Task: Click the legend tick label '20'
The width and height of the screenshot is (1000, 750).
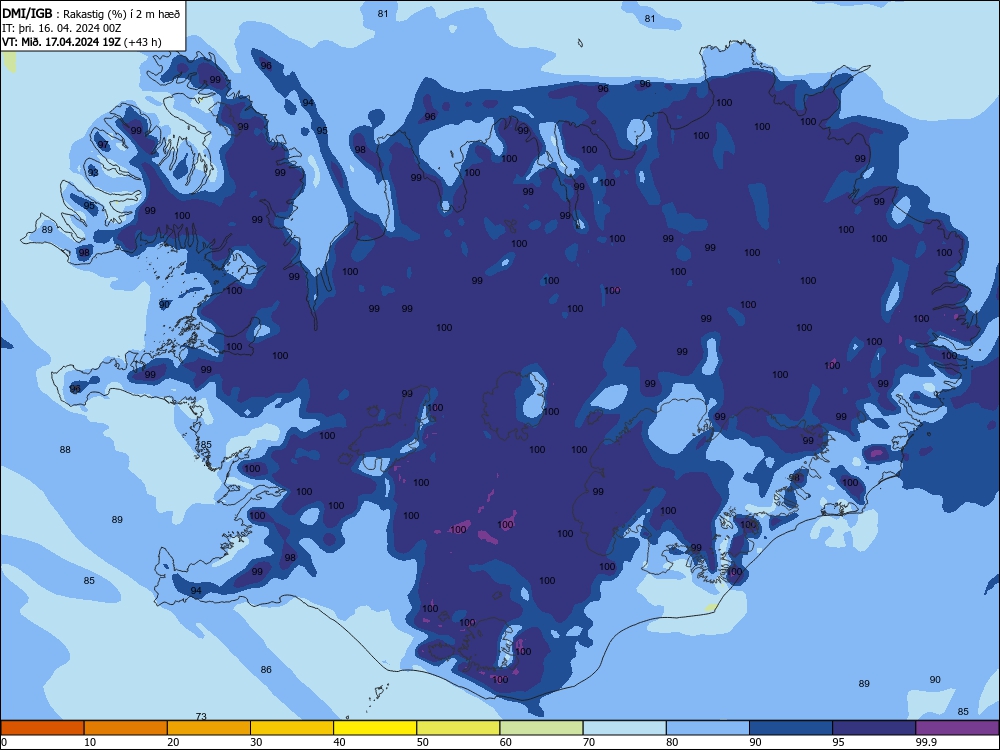Action: click(173, 742)
